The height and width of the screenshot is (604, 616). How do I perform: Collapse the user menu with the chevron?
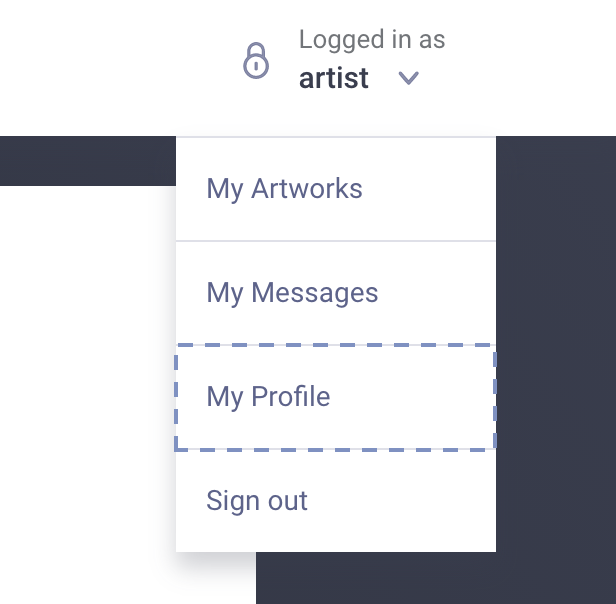(x=408, y=78)
